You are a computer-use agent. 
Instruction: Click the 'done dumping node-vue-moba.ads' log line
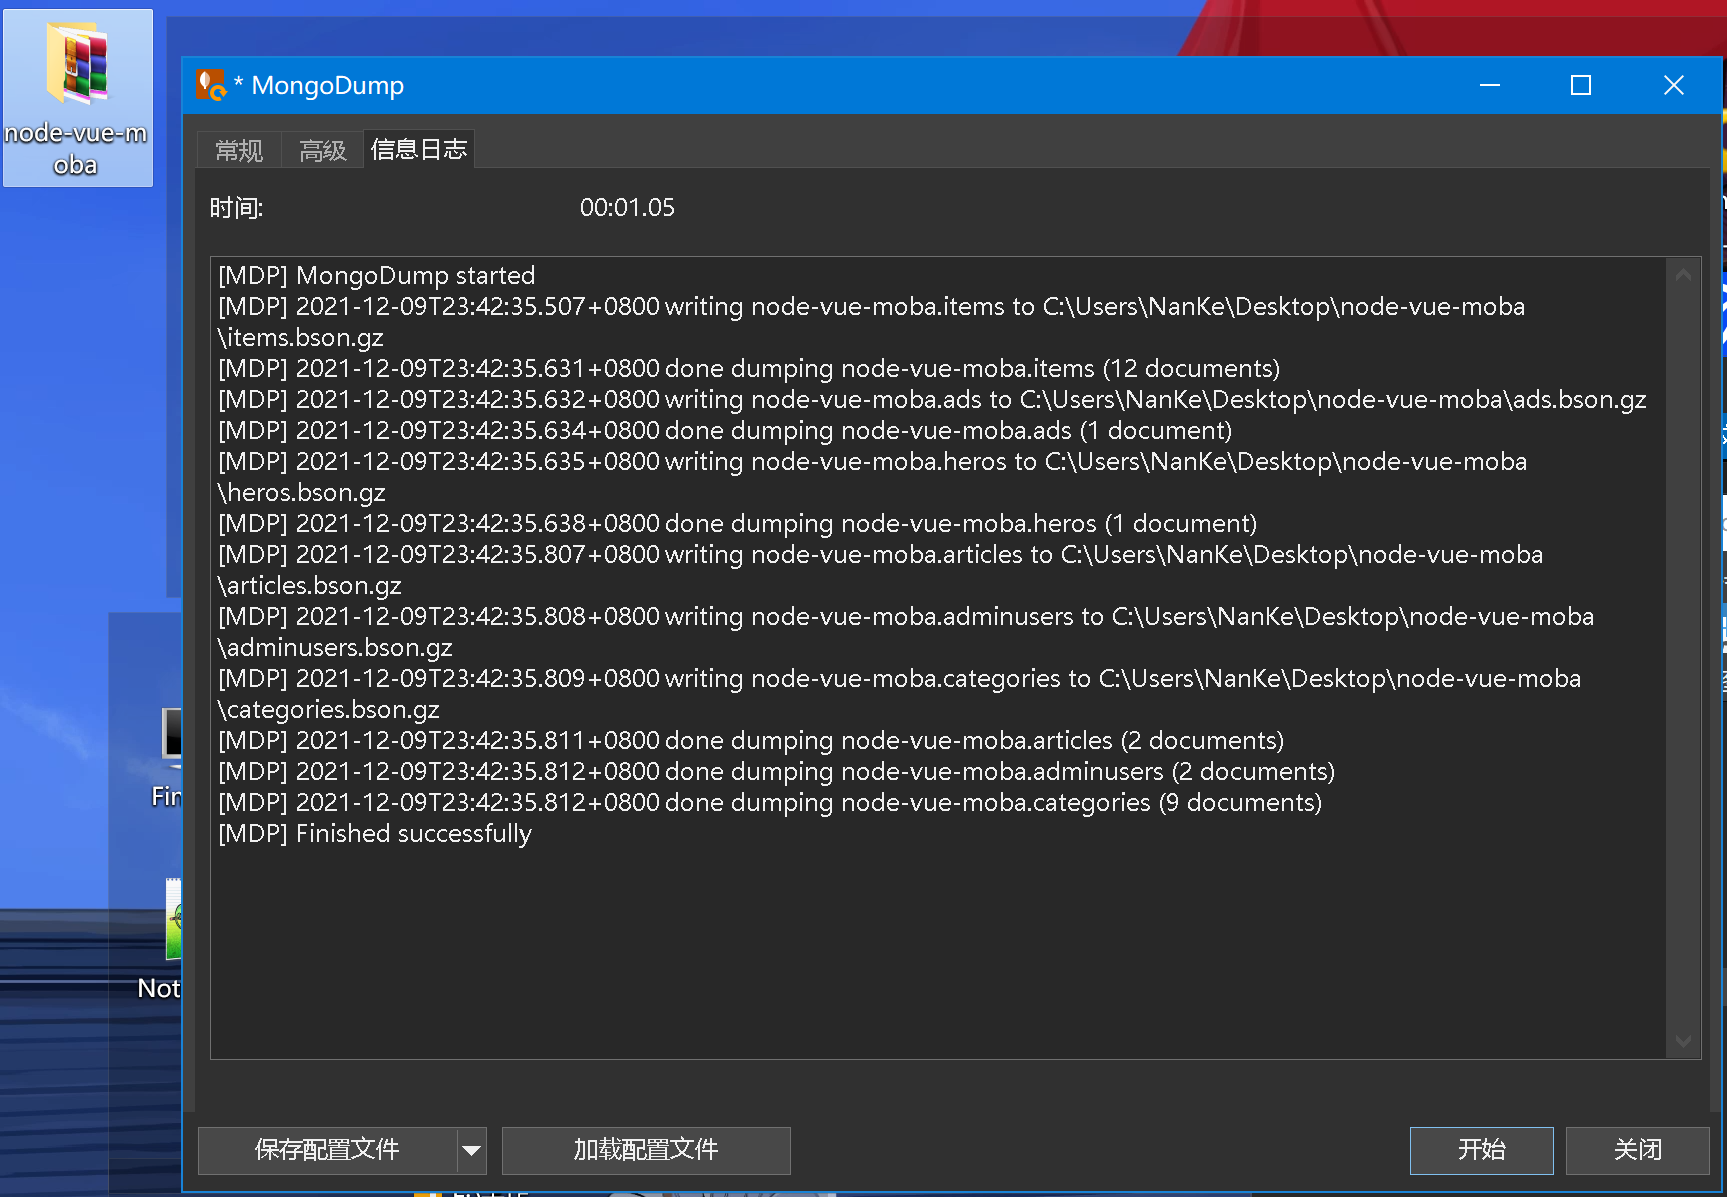click(x=725, y=430)
